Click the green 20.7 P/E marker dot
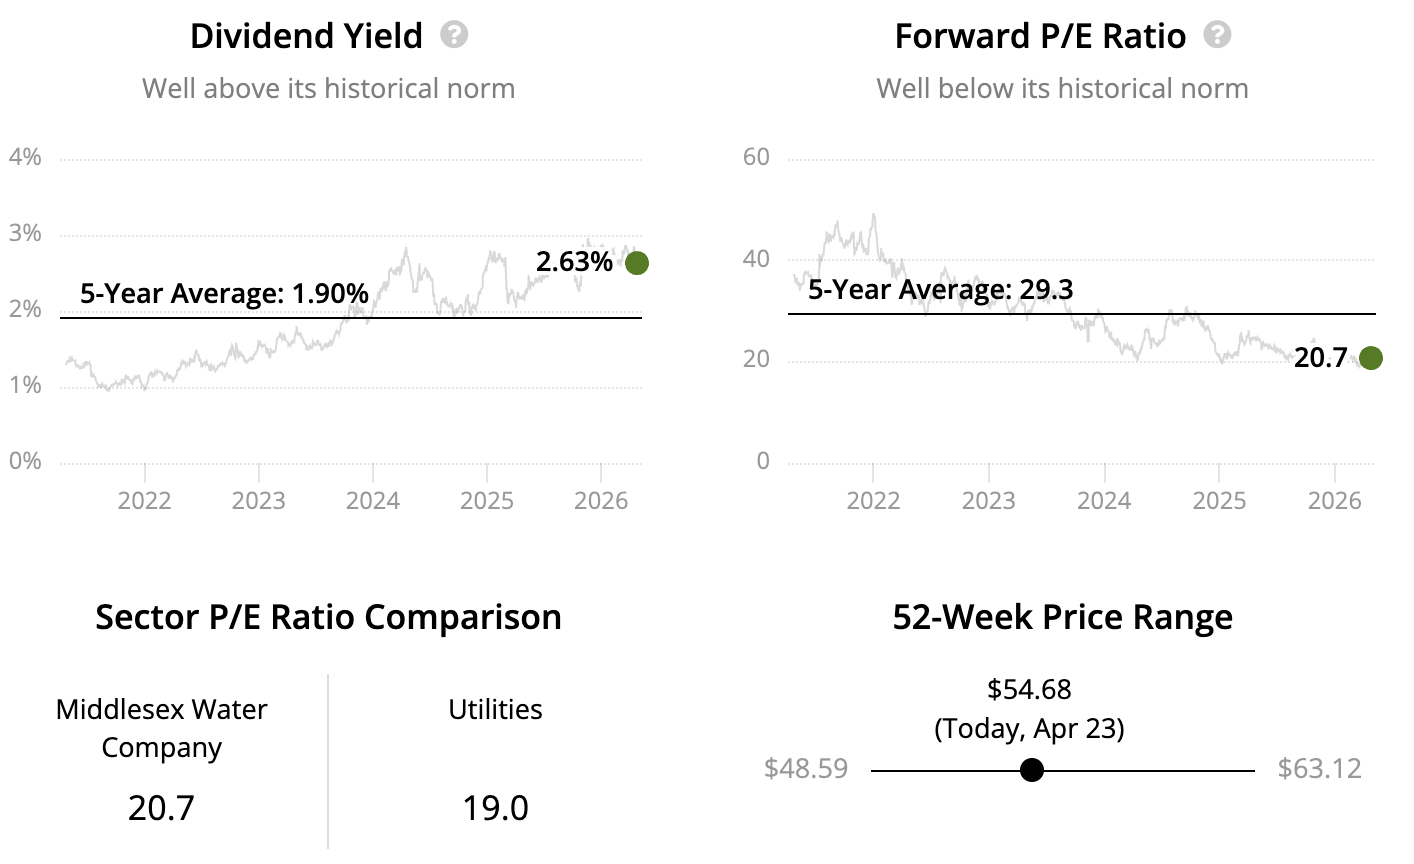The width and height of the screenshot is (1414, 864). (x=1371, y=358)
